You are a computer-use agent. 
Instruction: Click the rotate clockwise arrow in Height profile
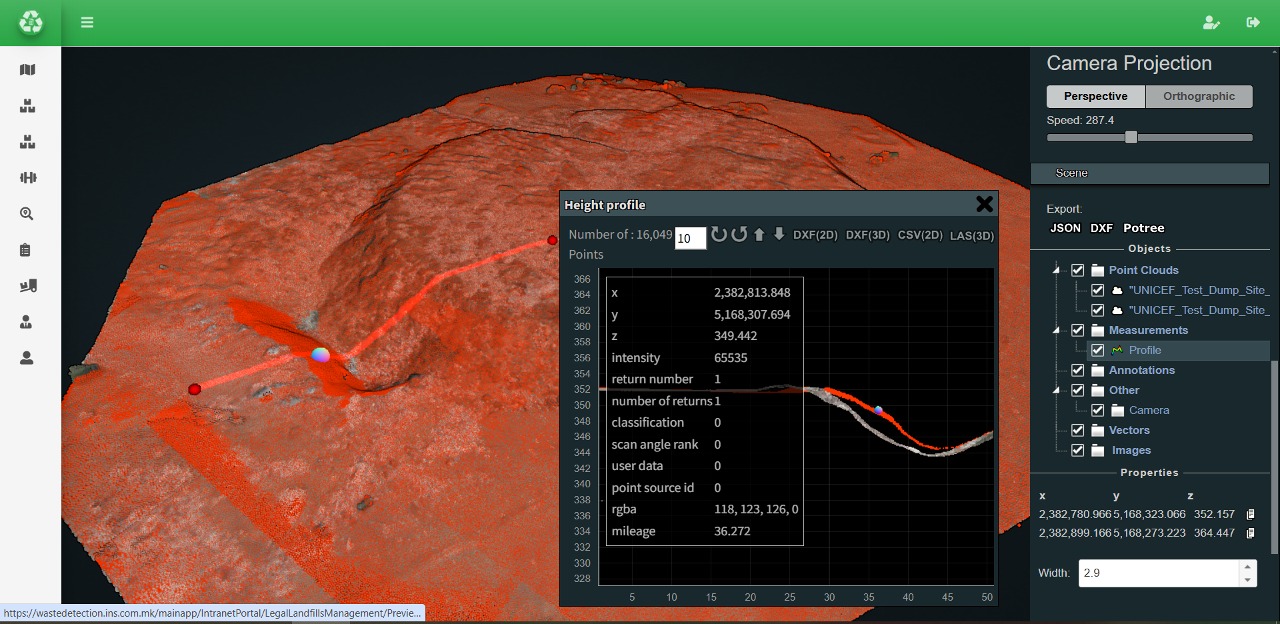[719, 235]
